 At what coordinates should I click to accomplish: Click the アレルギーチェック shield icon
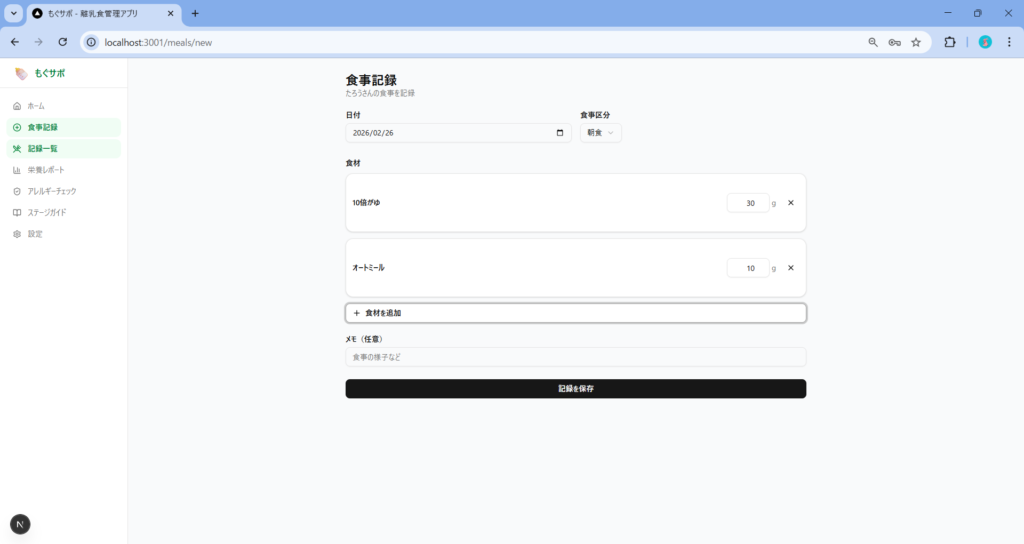pyautogui.click(x=17, y=191)
